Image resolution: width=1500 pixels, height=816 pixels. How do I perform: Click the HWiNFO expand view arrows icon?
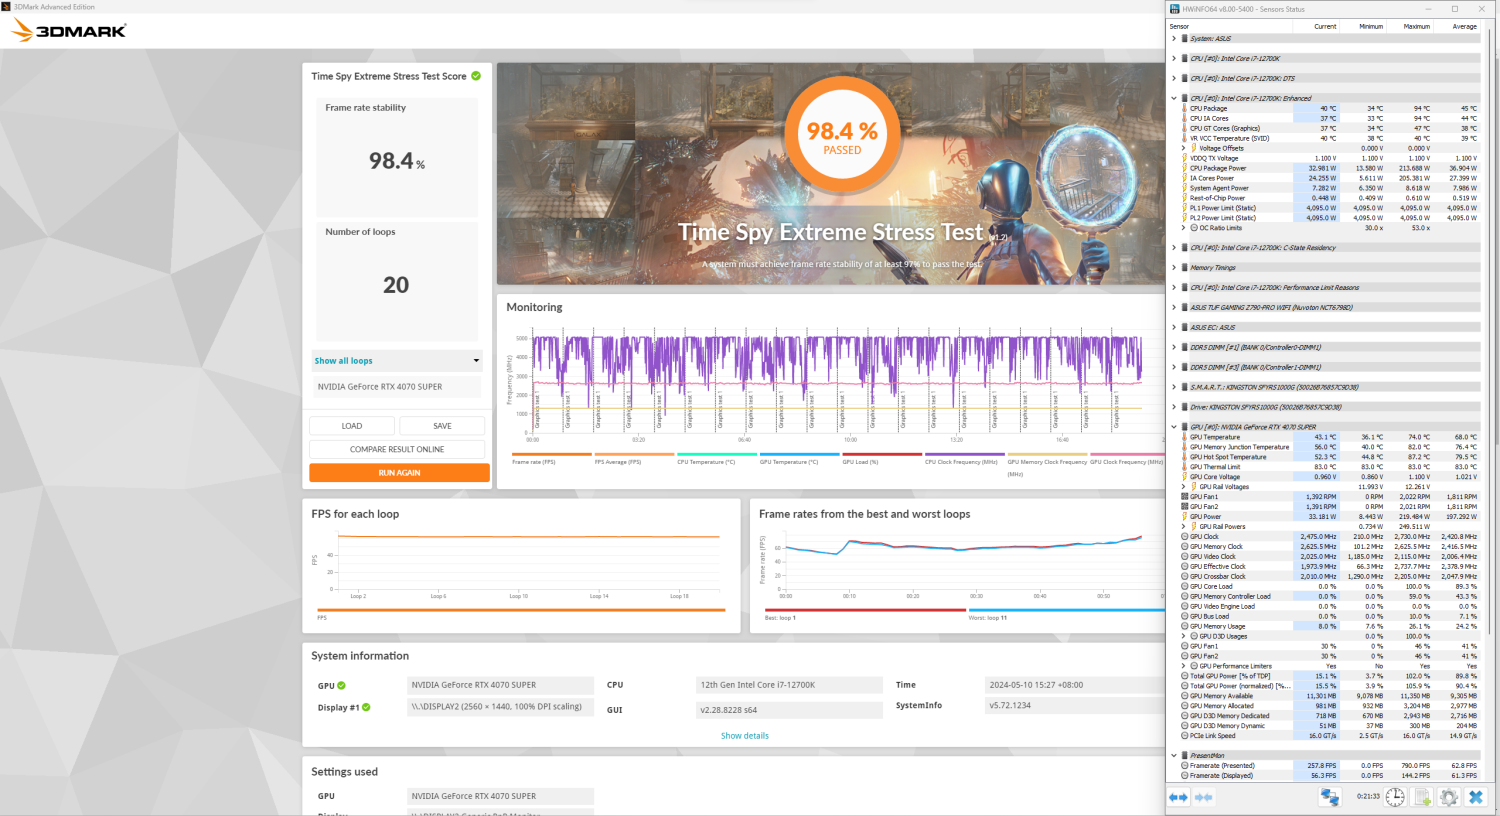click(1178, 797)
